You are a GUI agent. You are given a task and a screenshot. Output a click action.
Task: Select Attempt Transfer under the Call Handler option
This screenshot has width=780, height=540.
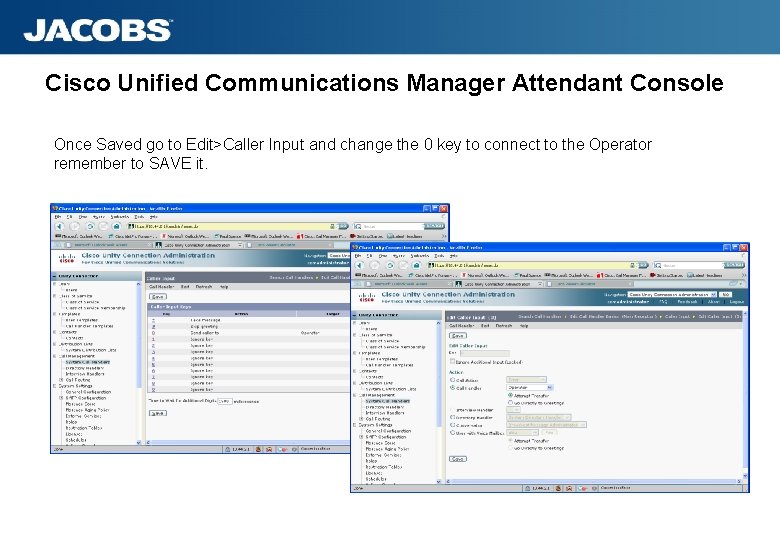[x=510, y=395]
